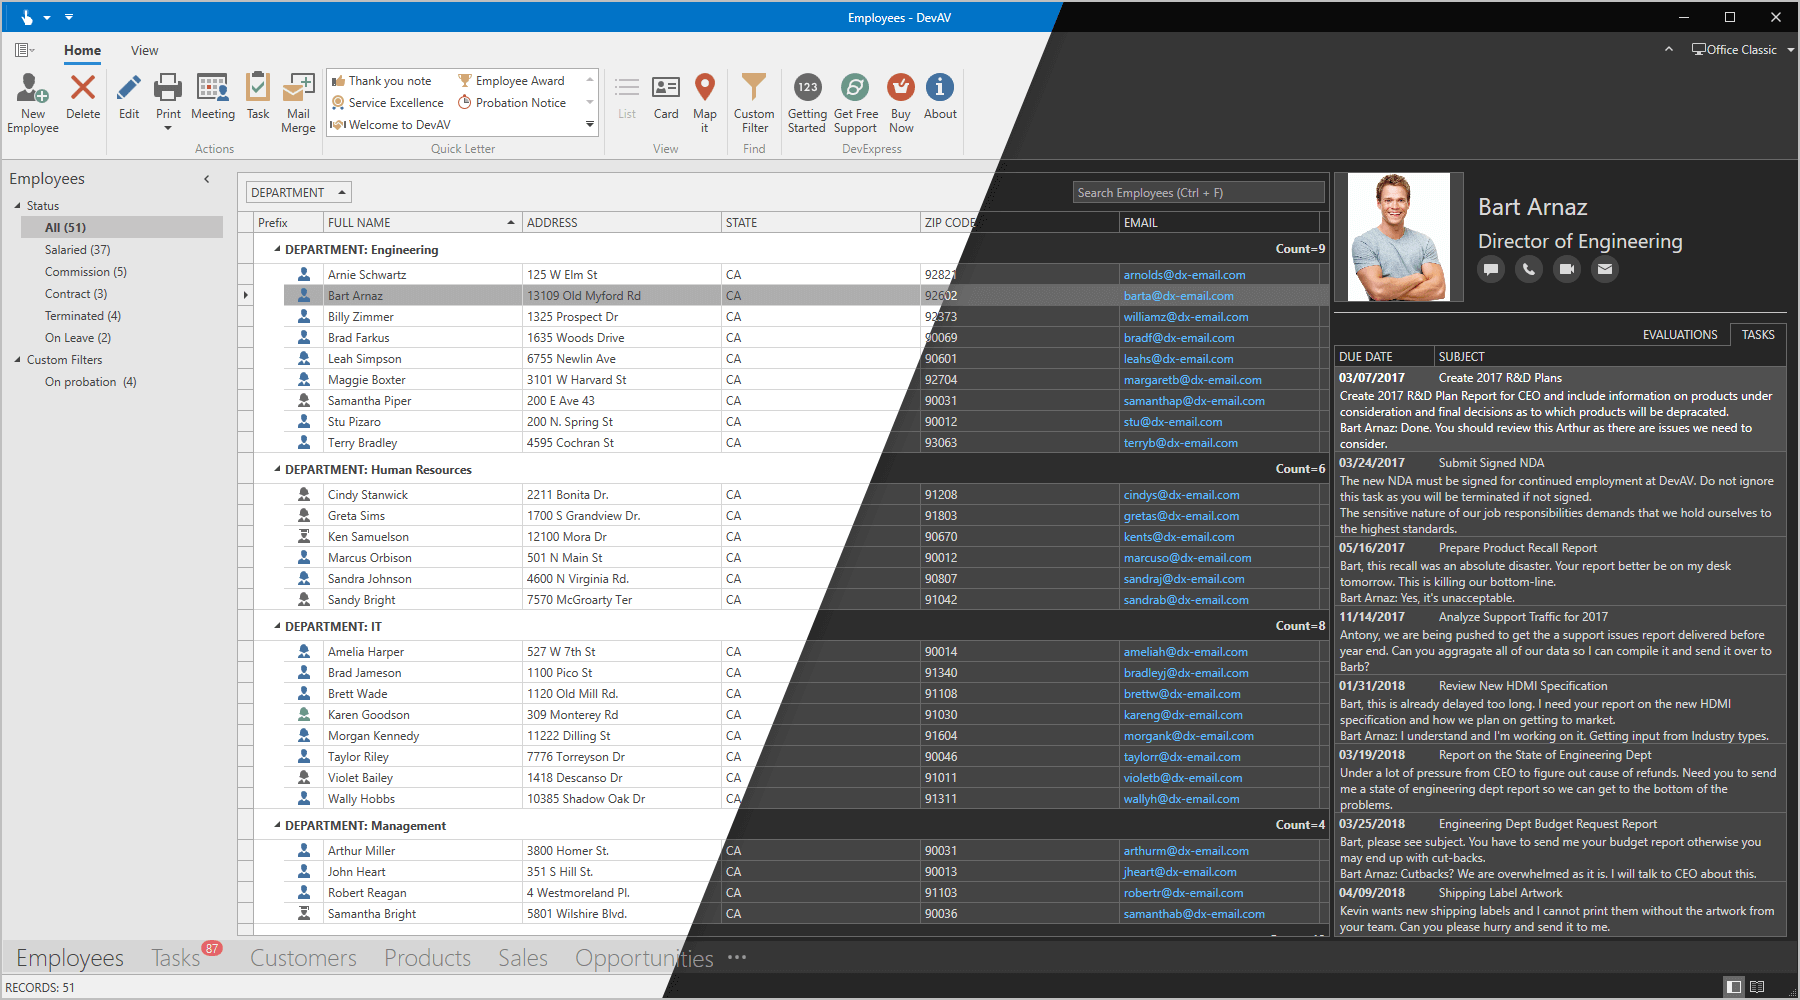Open email link arnolds@dx-email.com
Screen dimensions: 1800x1000
pos(1184,275)
